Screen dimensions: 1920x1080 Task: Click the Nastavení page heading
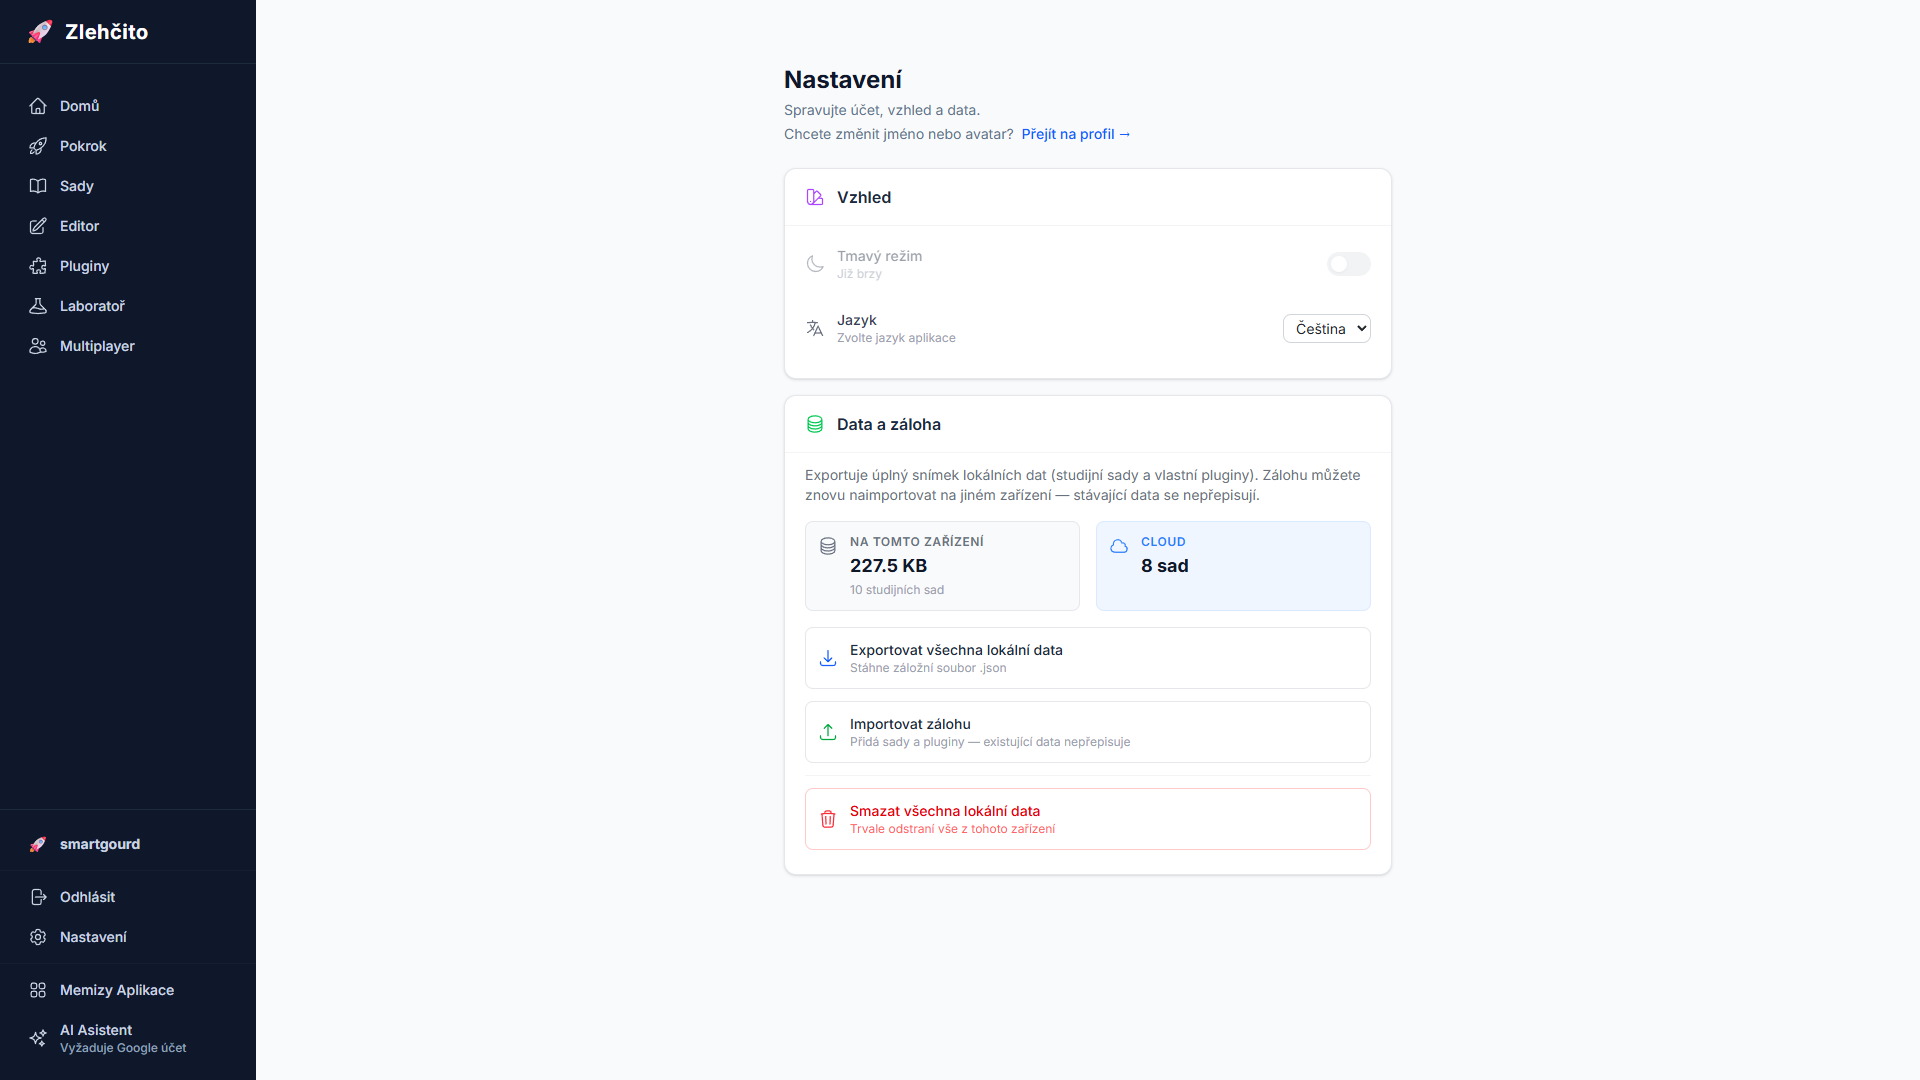click(x=843, y=80)
